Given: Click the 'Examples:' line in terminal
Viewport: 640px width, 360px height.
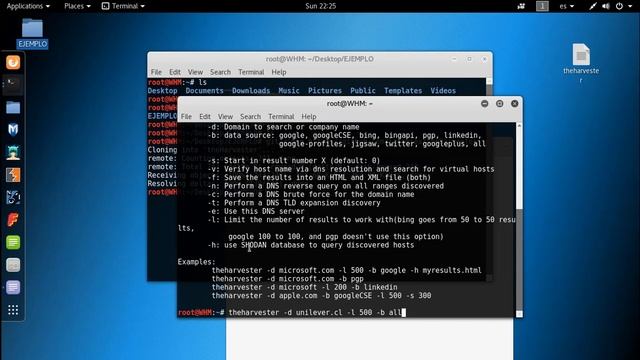Looking at the screenshot, I should tap(196, 262).
